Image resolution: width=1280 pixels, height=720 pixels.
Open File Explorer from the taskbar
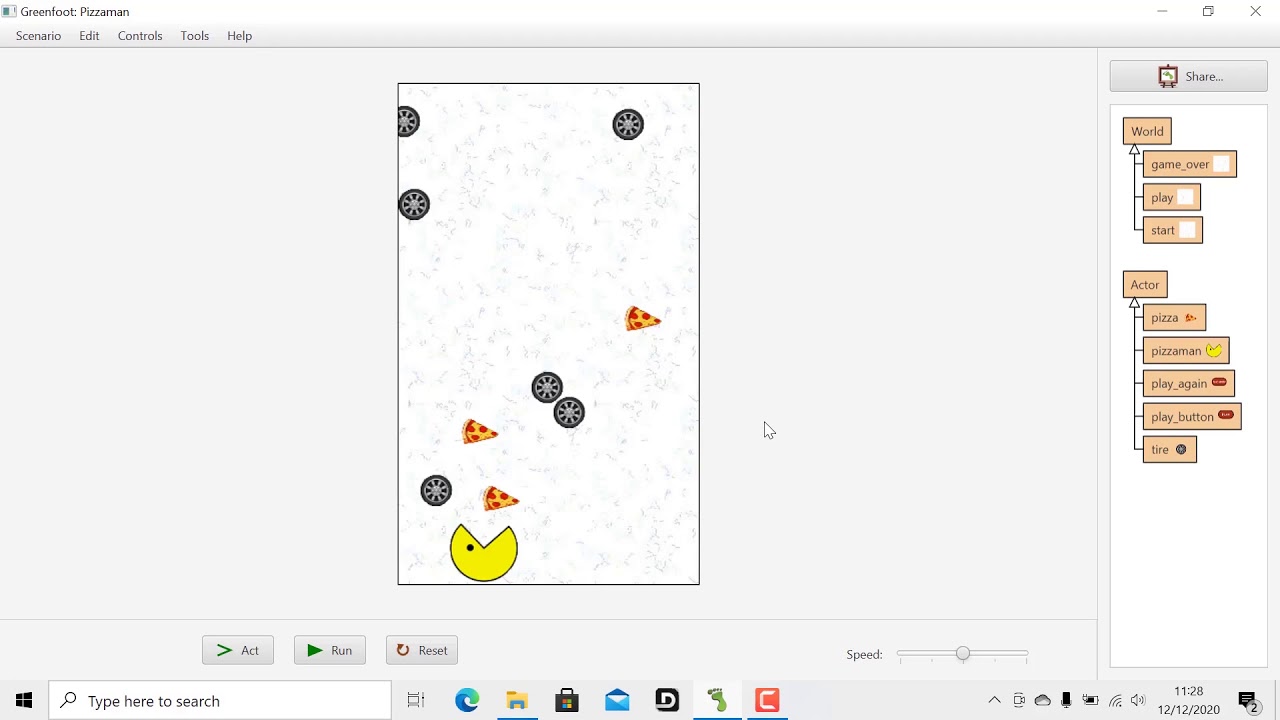coord(517,701)
